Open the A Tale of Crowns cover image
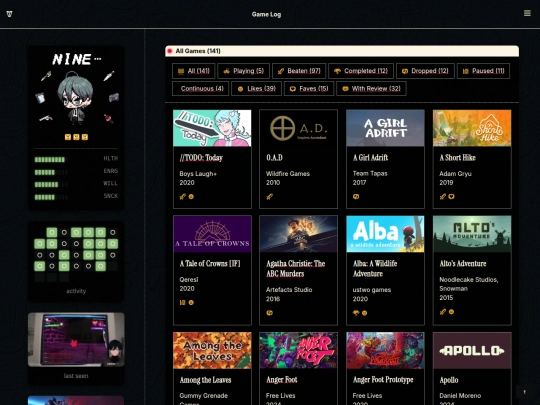 (x=212, y=234)
